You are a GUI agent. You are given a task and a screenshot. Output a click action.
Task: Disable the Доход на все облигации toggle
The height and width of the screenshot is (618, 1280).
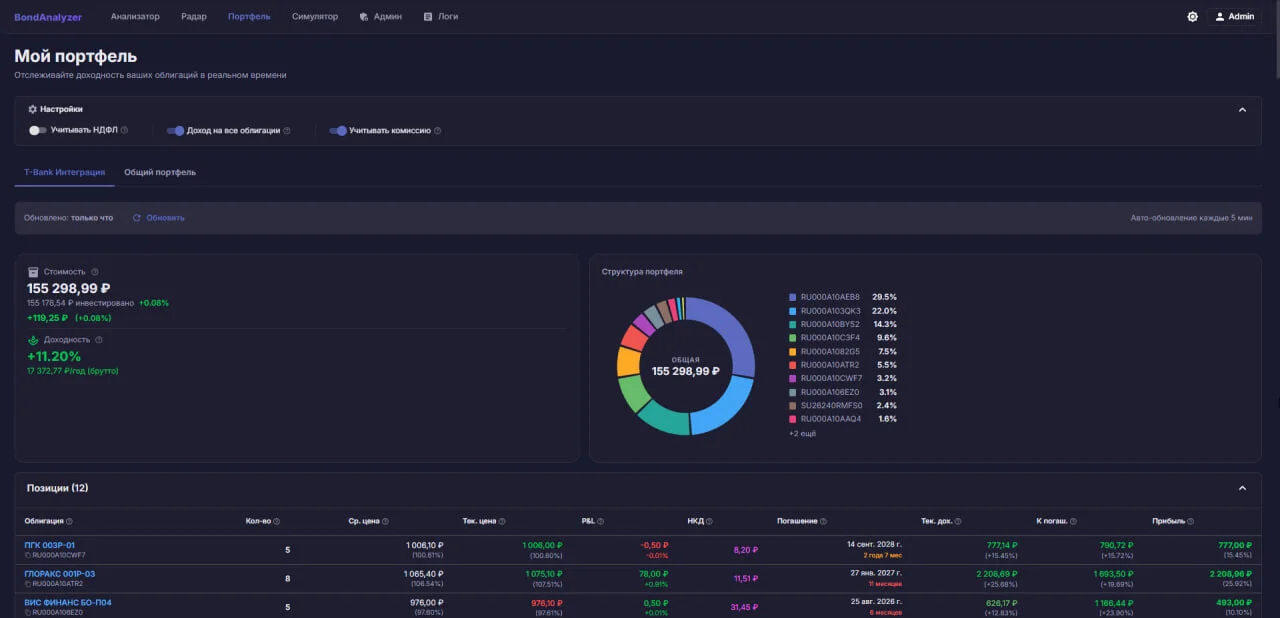[175, 130]
